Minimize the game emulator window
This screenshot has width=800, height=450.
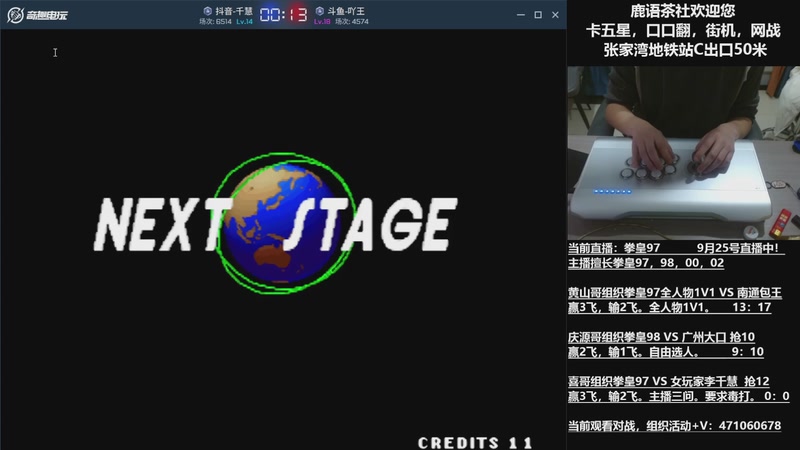point(520,15)
